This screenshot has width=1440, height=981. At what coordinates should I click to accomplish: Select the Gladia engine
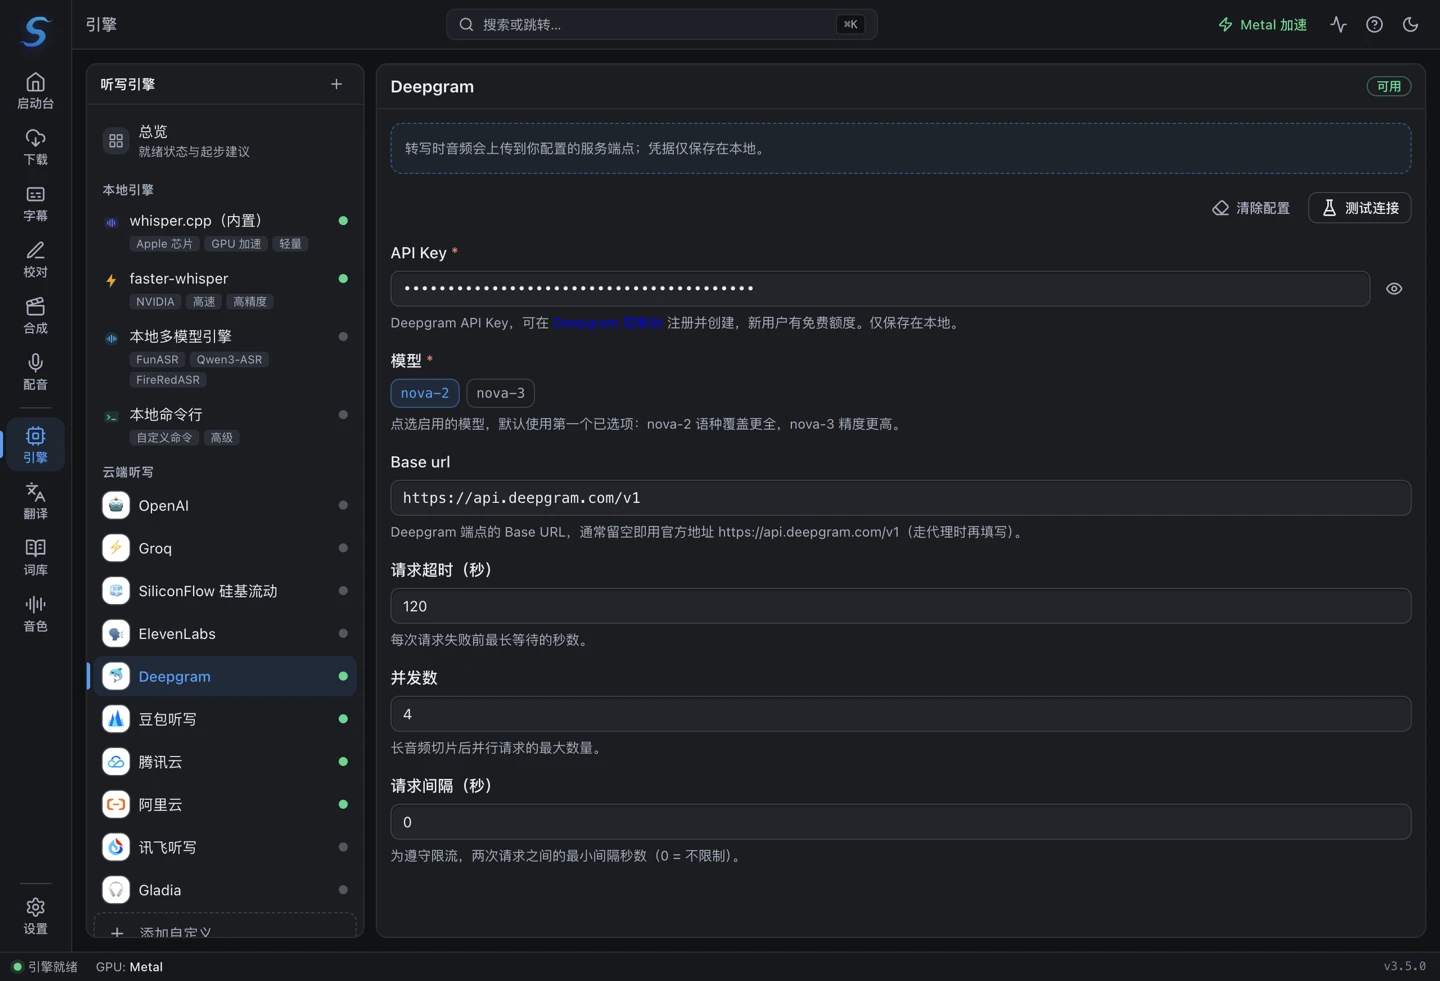[x=224, y=890]
